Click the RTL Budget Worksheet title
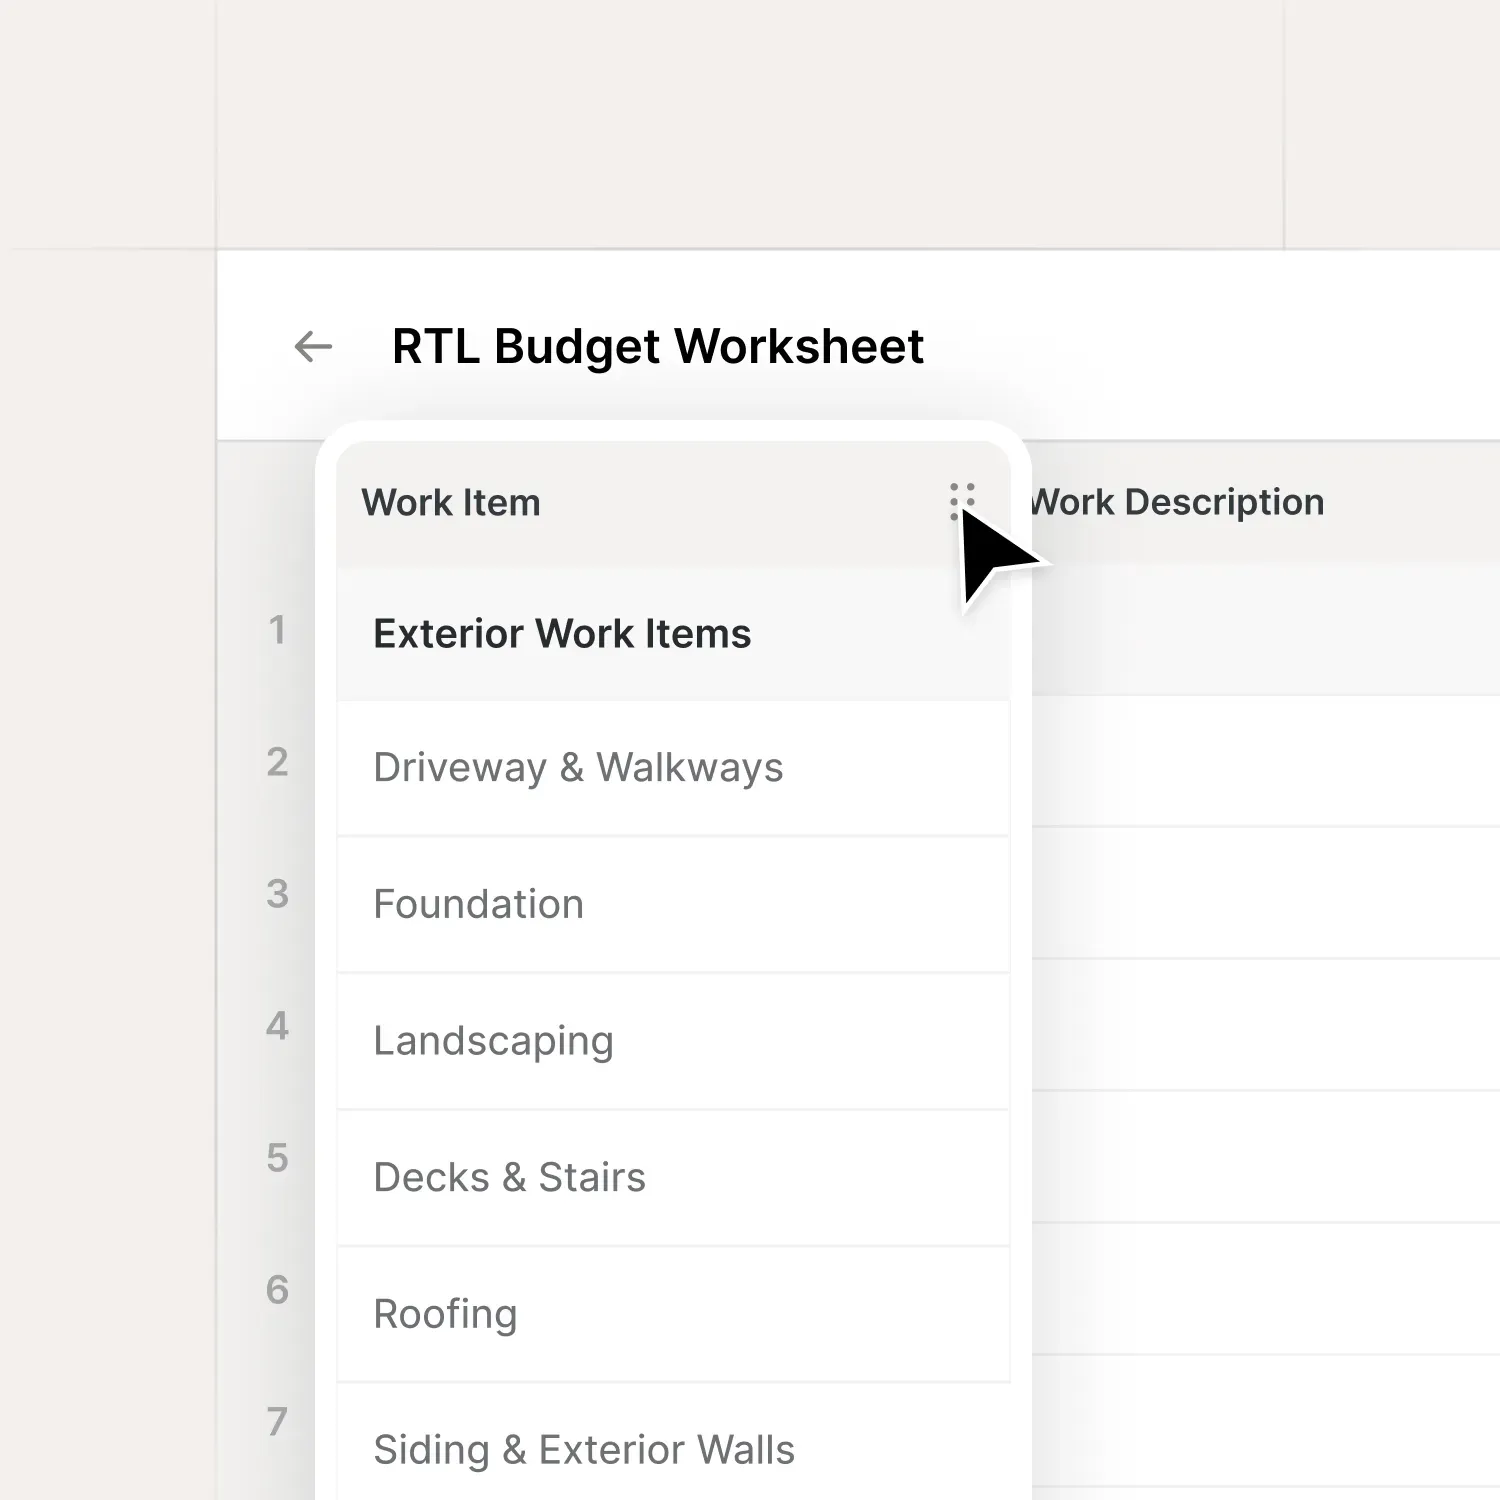The width and height of the screenshot is (1500, 1500). (657, 347)
